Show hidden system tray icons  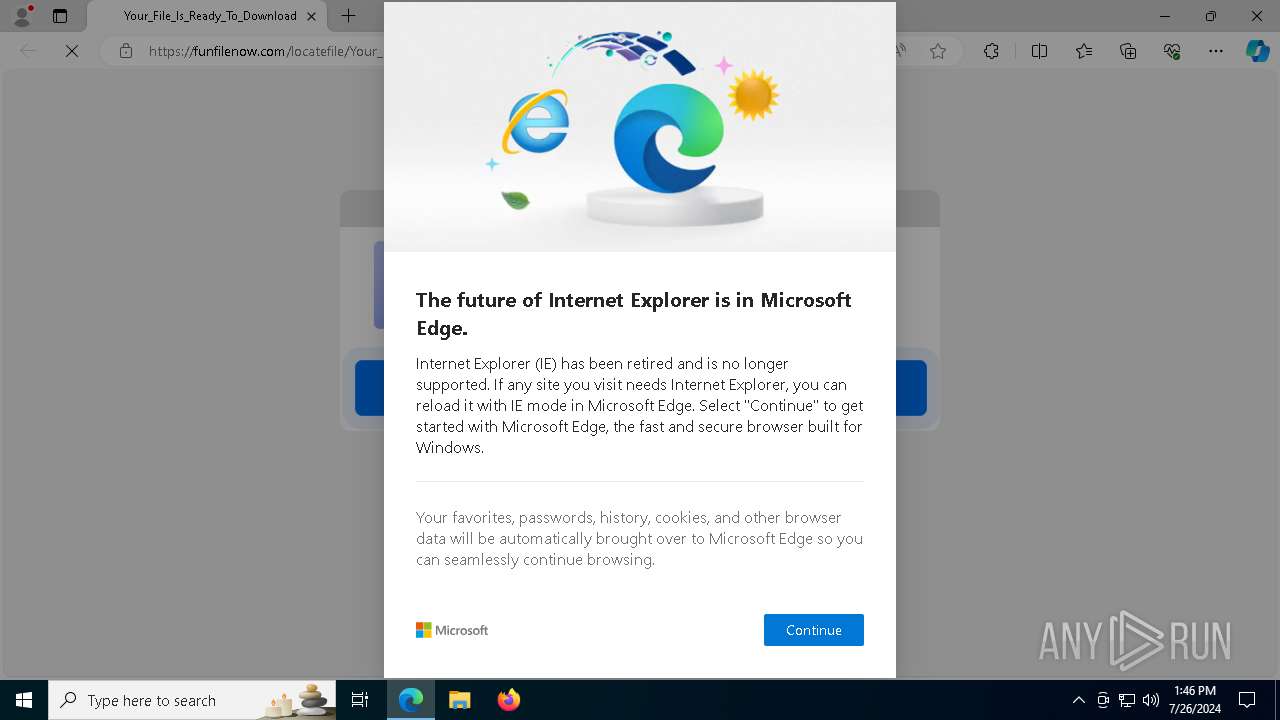coord(1078,700)
